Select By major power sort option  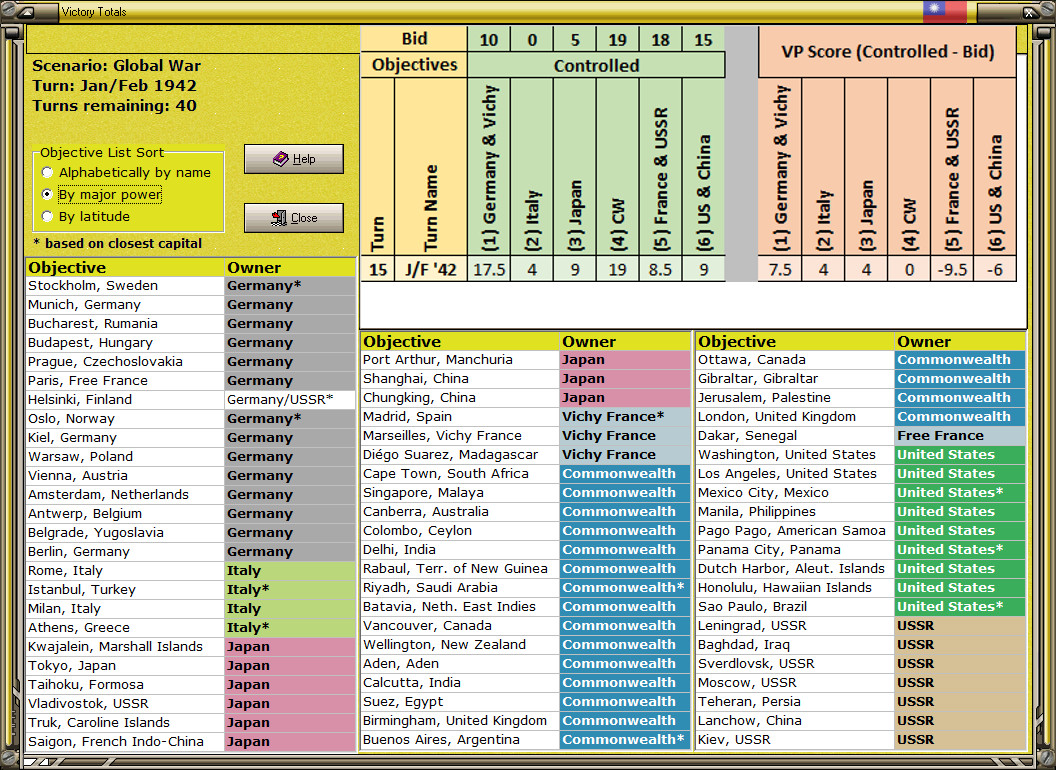pos(102,195)
